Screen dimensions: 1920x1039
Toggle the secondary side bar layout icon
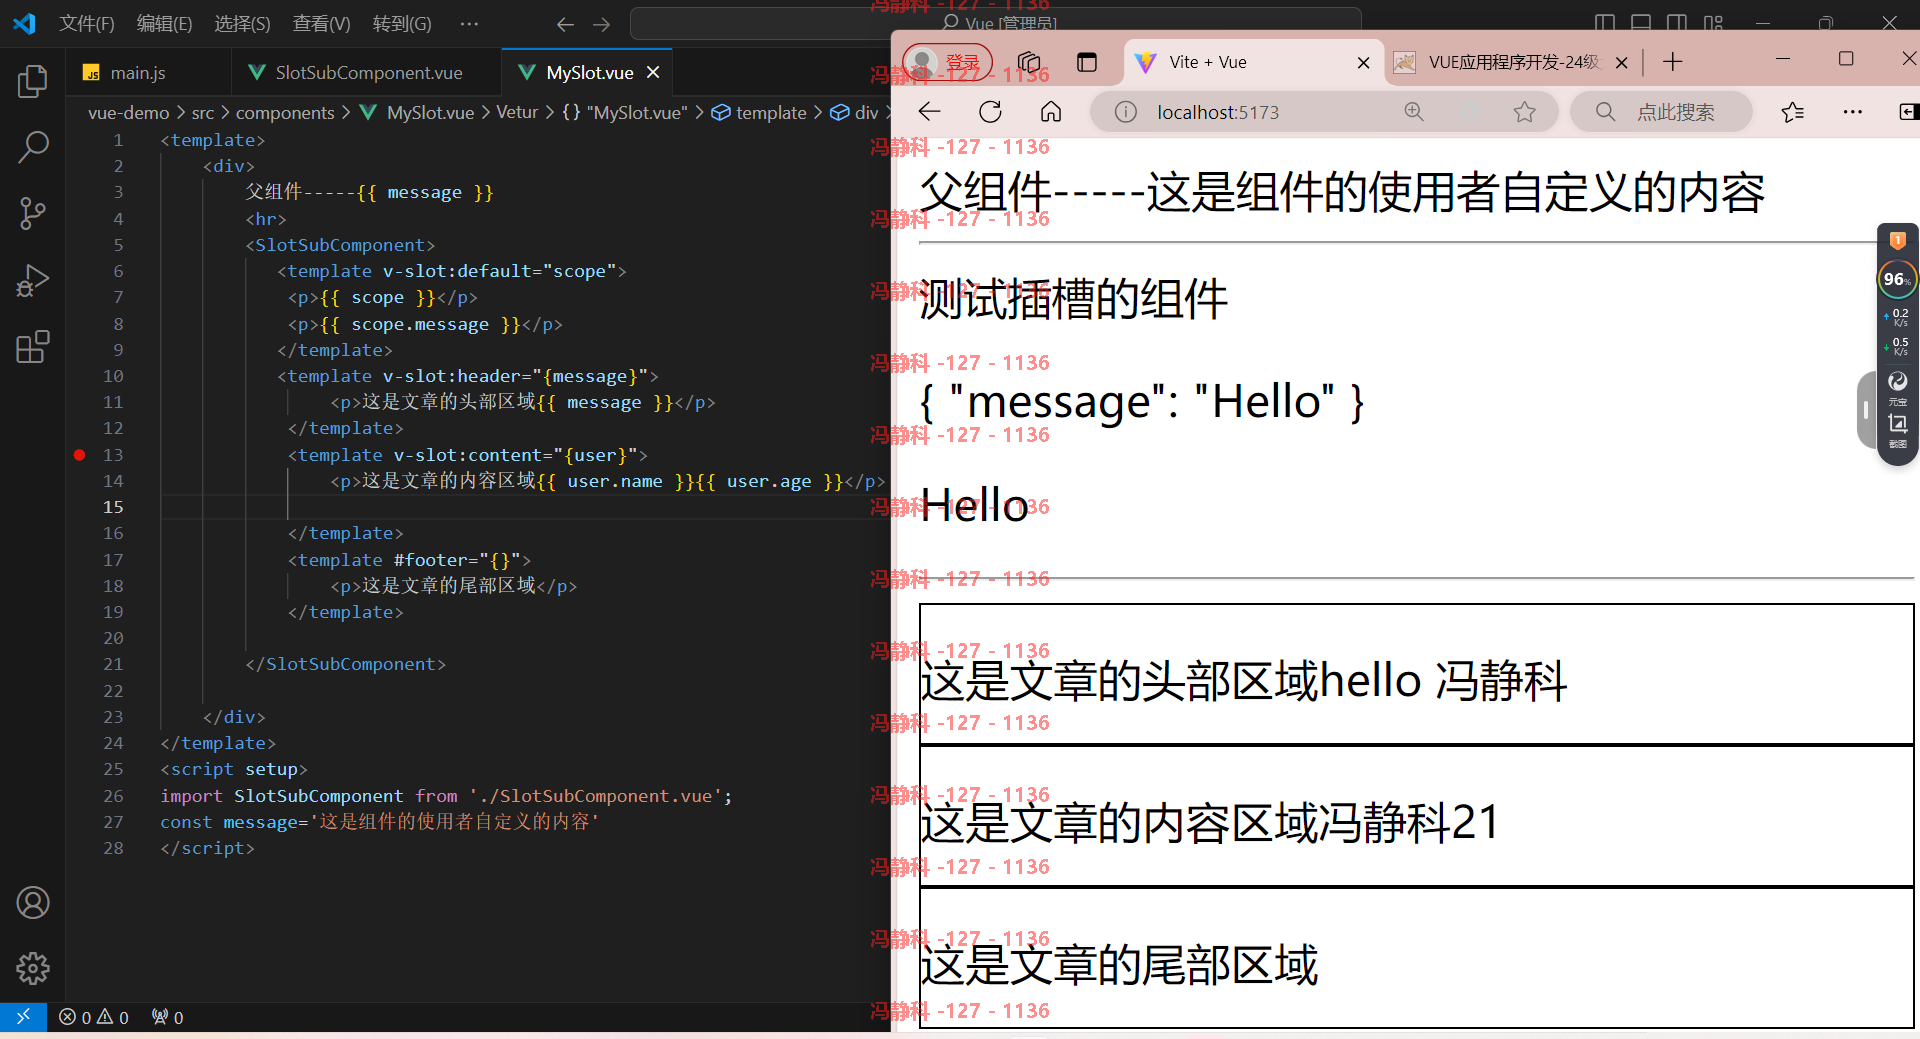click(1677, 23)
